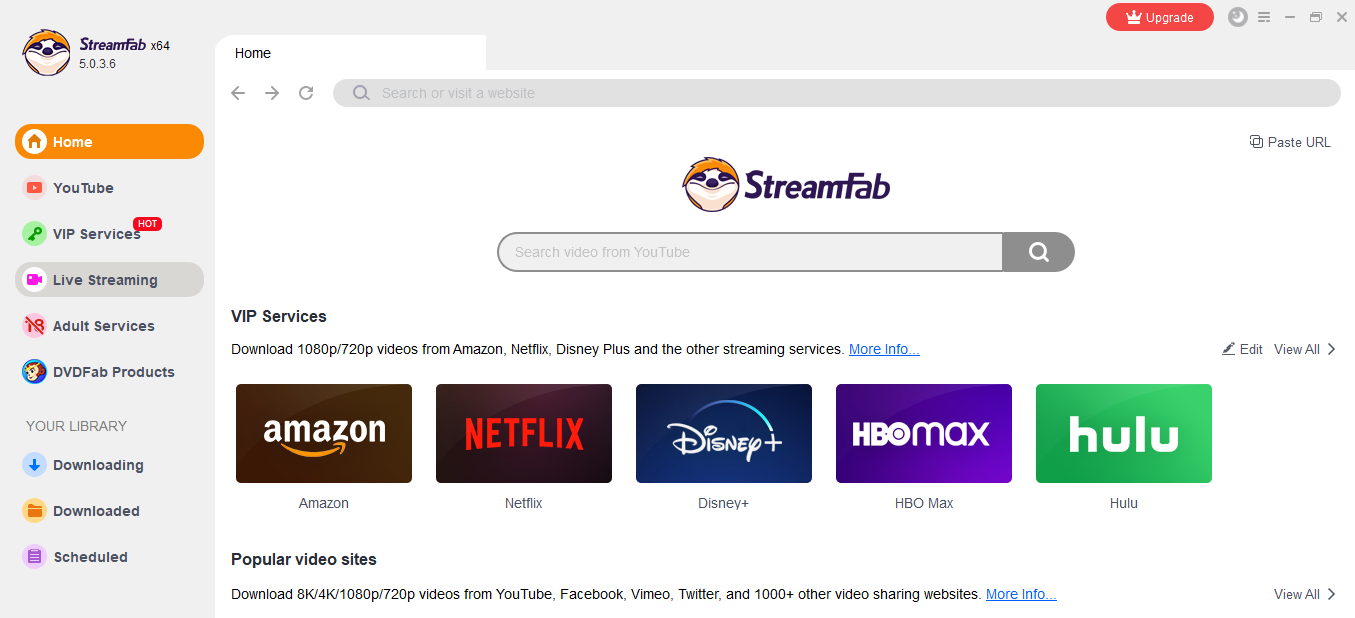The height and width of the screenshot is (618, 1355).
Task: Follow Popular video sites More Info link
Action: (1021, 594)
